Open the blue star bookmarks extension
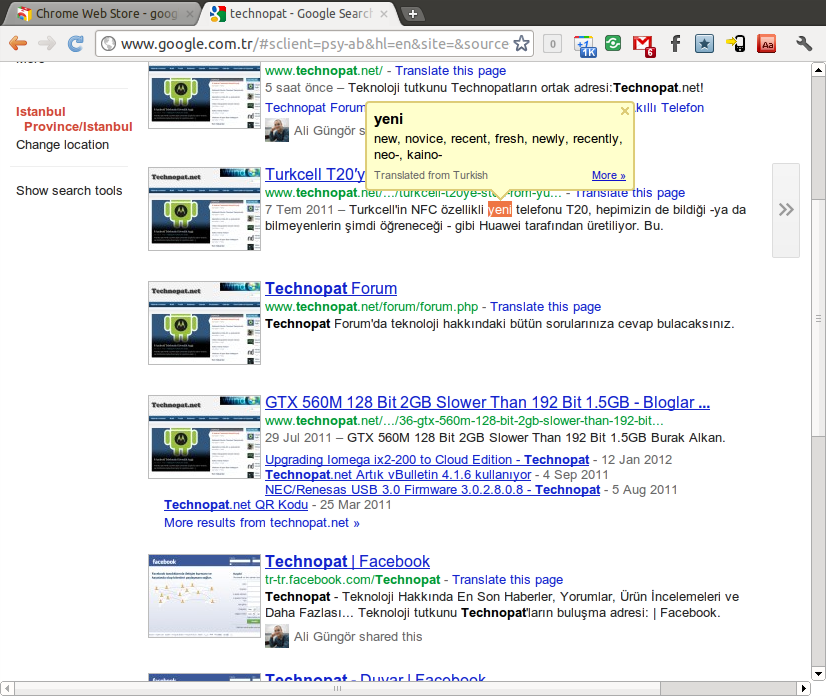The width and height of the screenshot is (826, 696). (x=704, y=44)
